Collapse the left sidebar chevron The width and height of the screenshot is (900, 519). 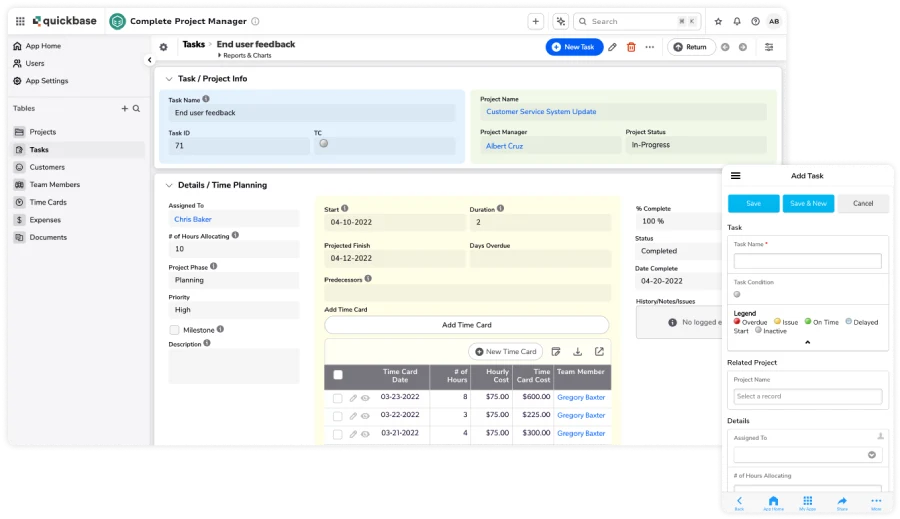point(149,60)
